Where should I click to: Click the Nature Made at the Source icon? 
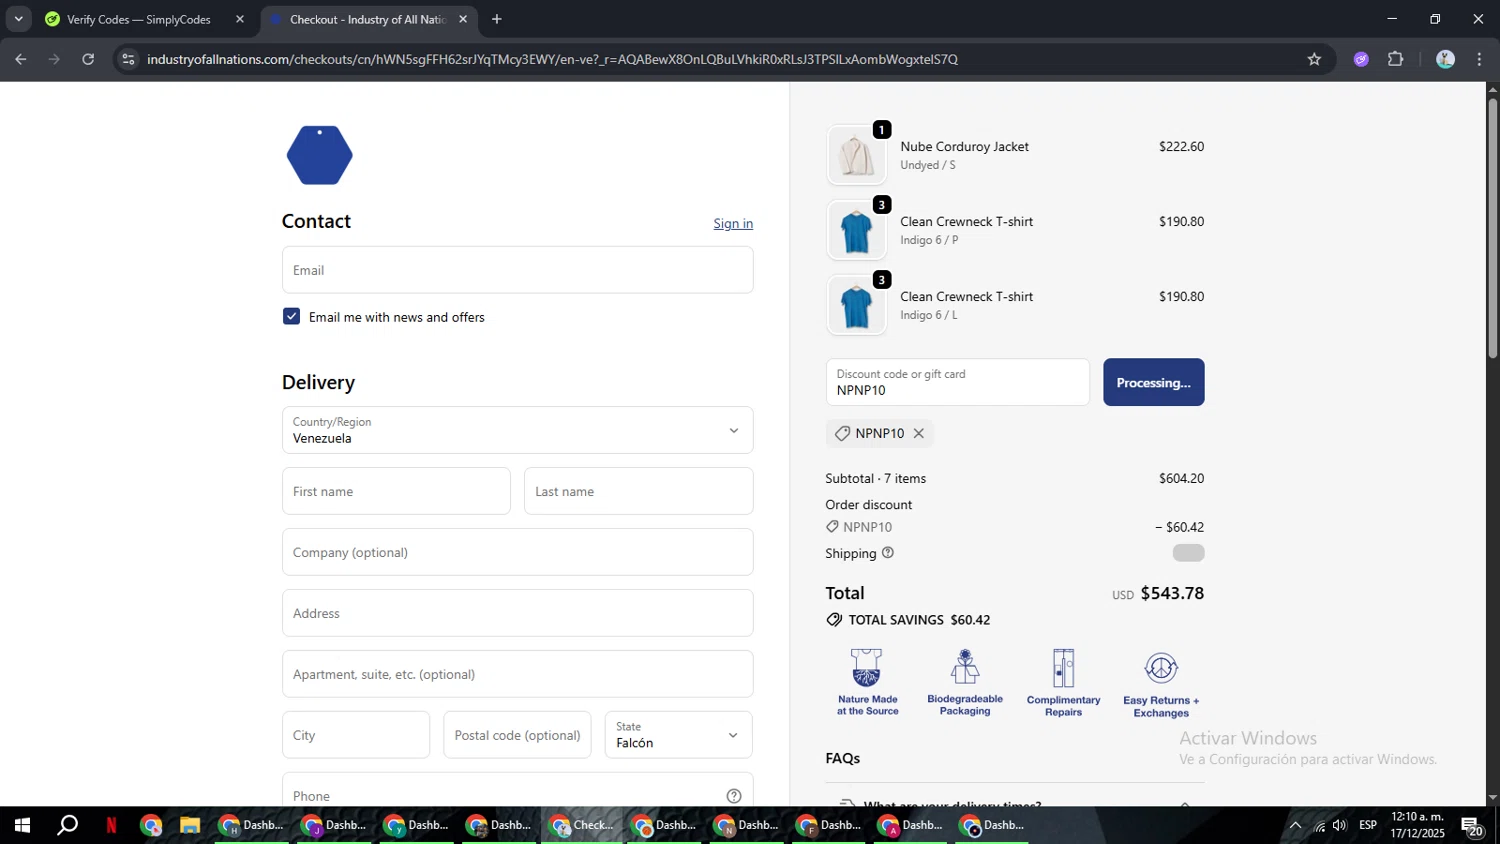click(867, 682)
